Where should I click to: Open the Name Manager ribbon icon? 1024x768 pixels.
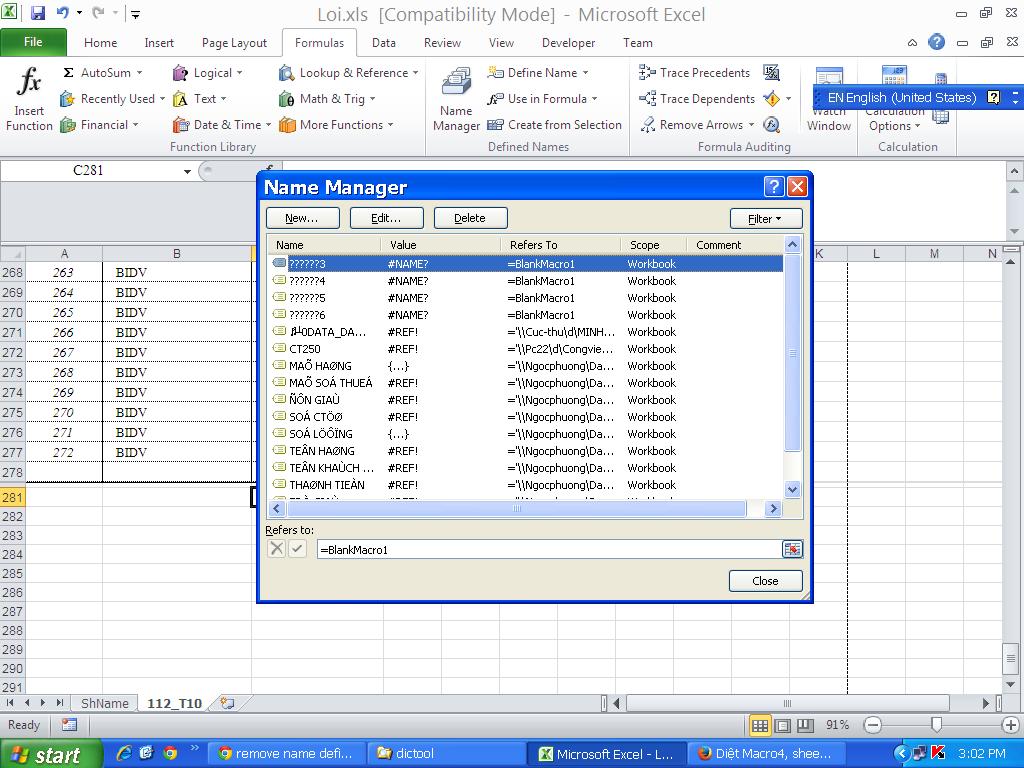point(456,83)
